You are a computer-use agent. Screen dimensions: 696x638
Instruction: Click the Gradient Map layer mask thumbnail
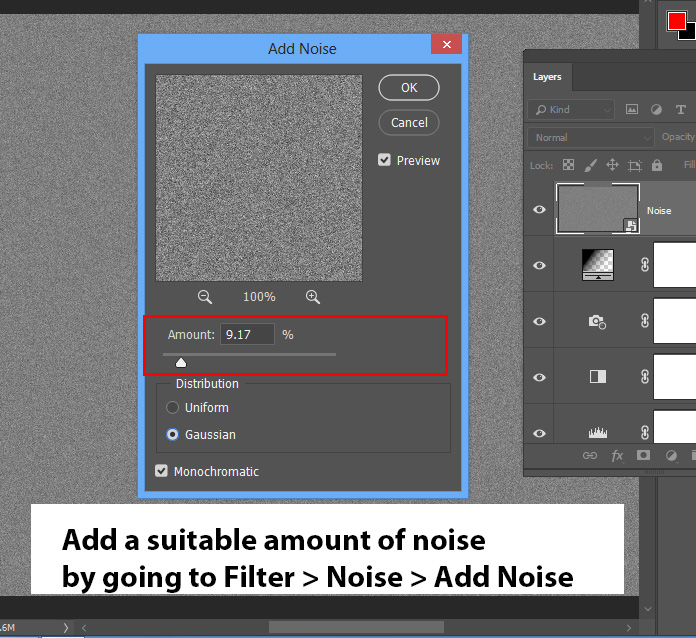click(x=675, y=265)
